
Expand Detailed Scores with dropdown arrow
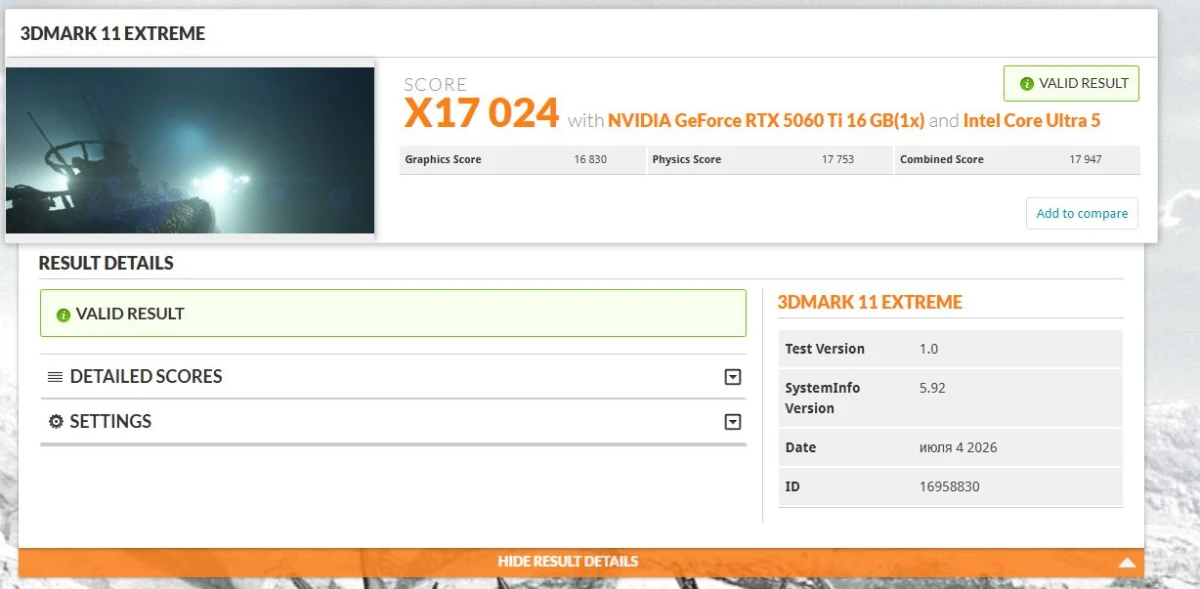click(x=732, y=377)
